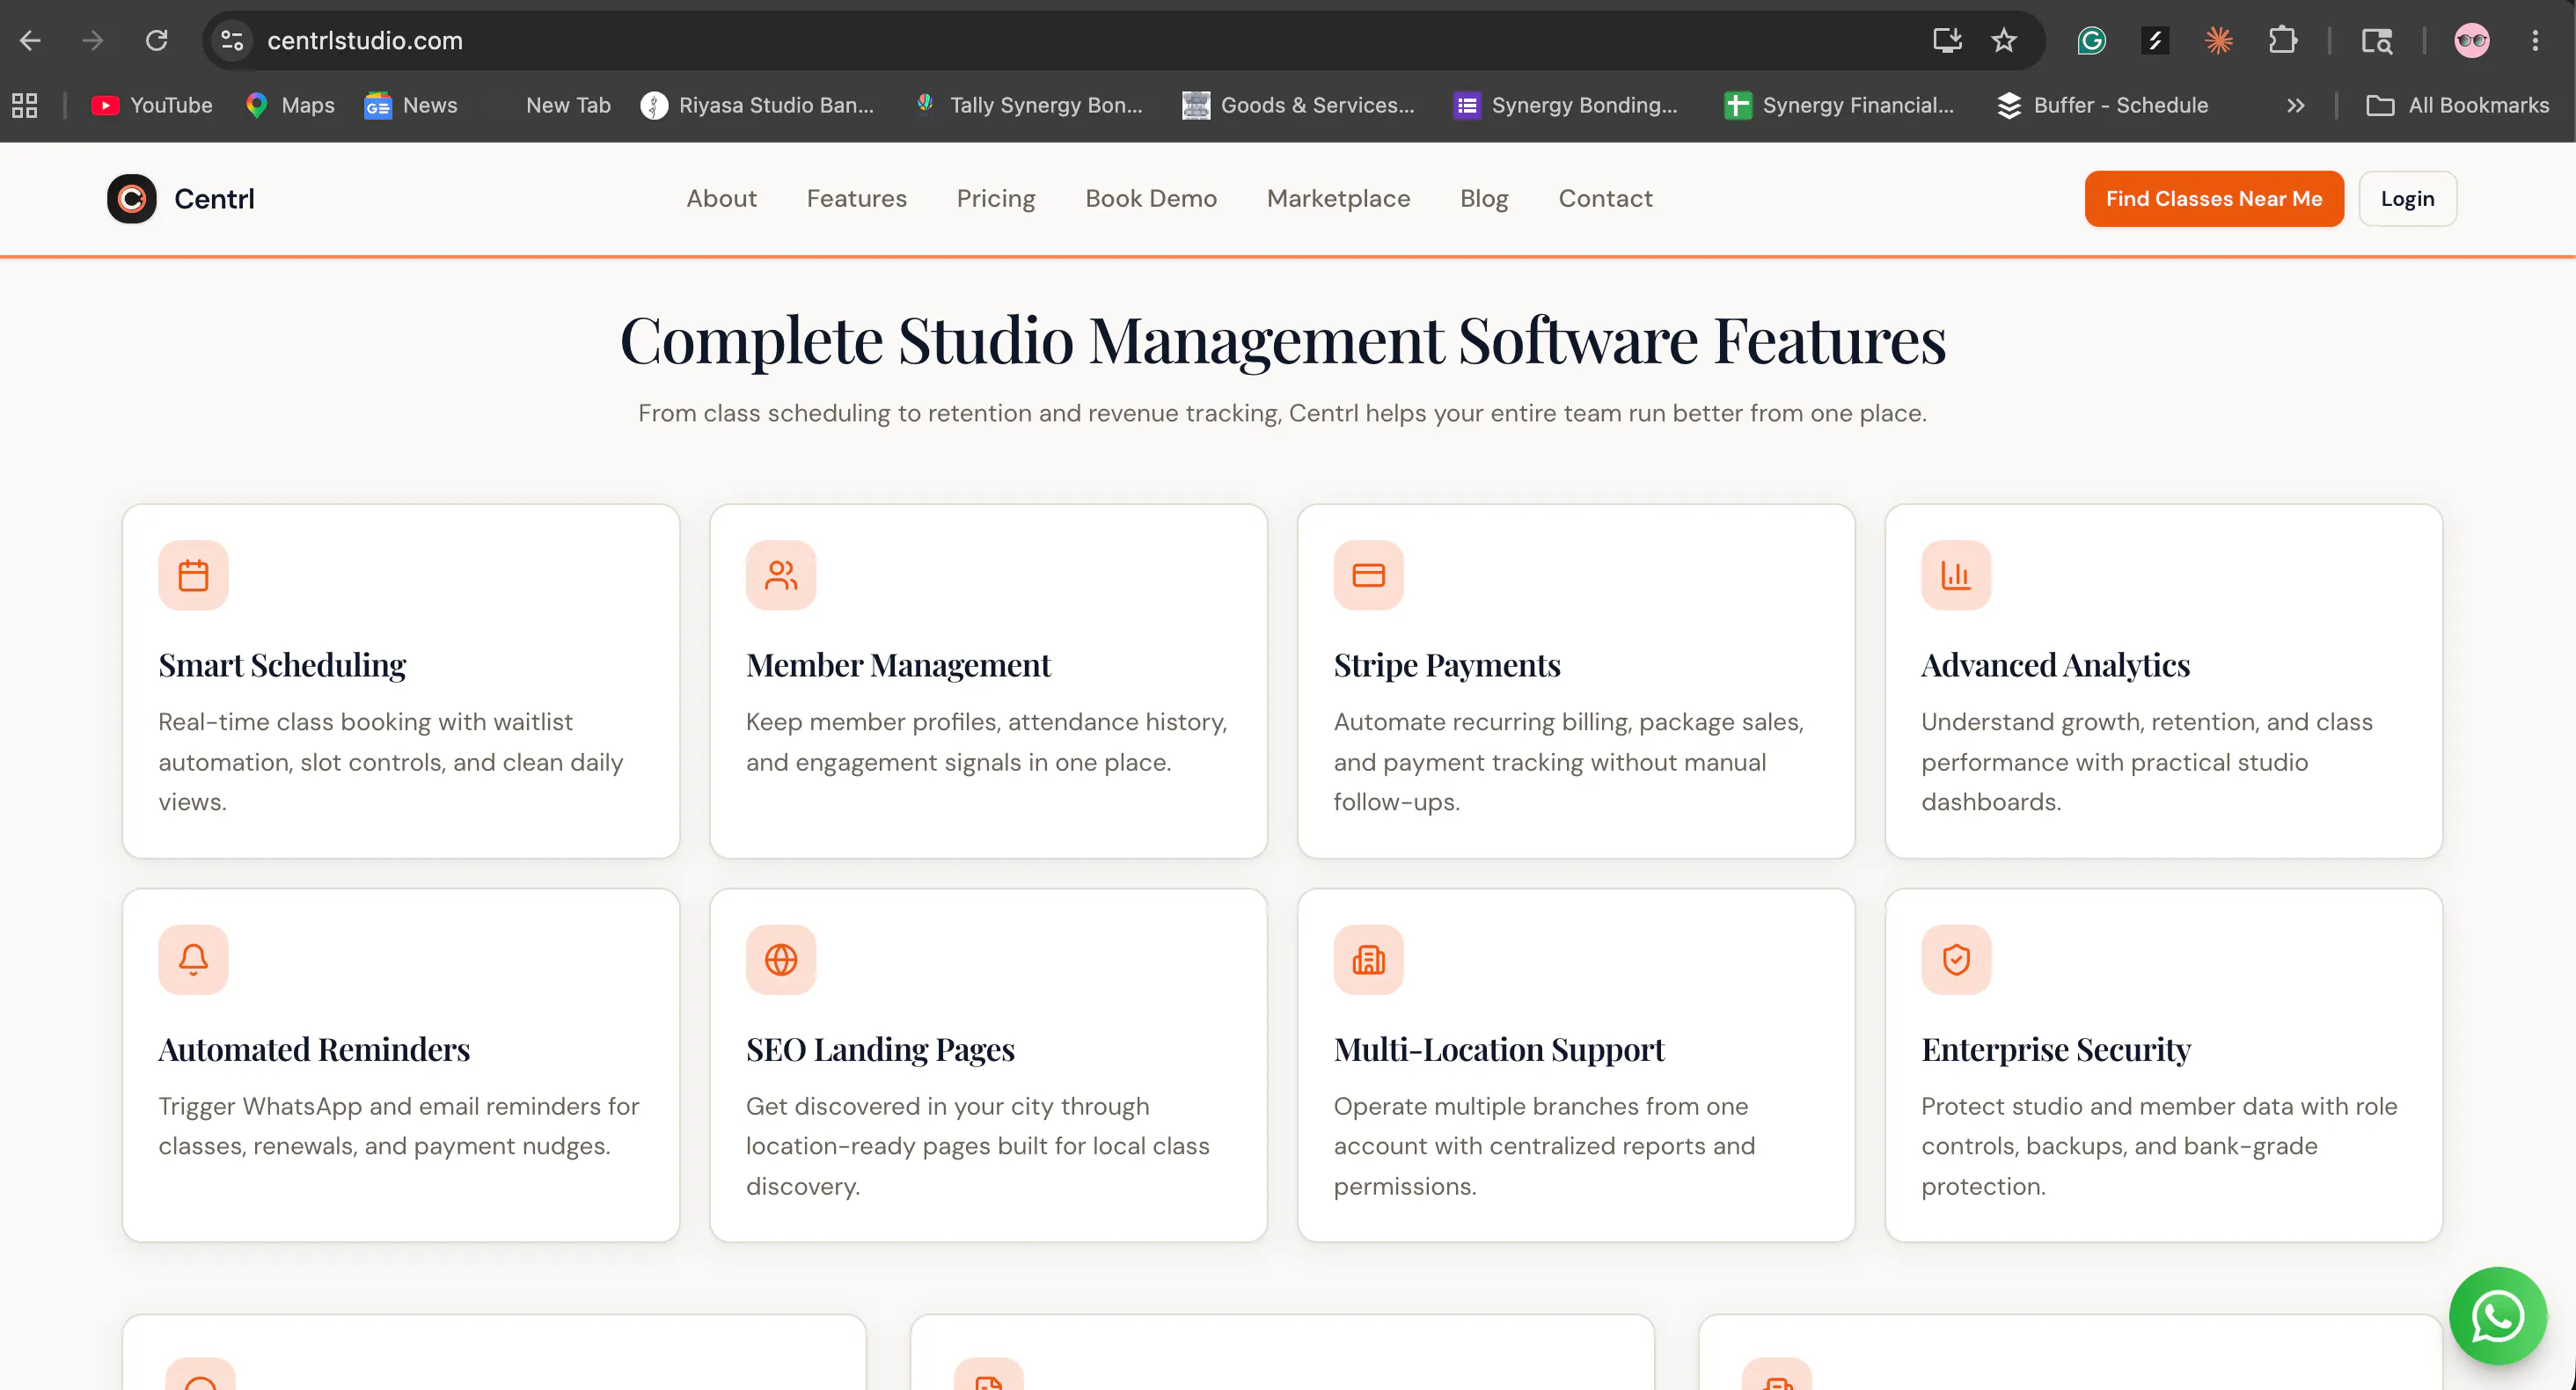
Task: Click the Stripe Payments card icon
Action: coord(1368,575)
